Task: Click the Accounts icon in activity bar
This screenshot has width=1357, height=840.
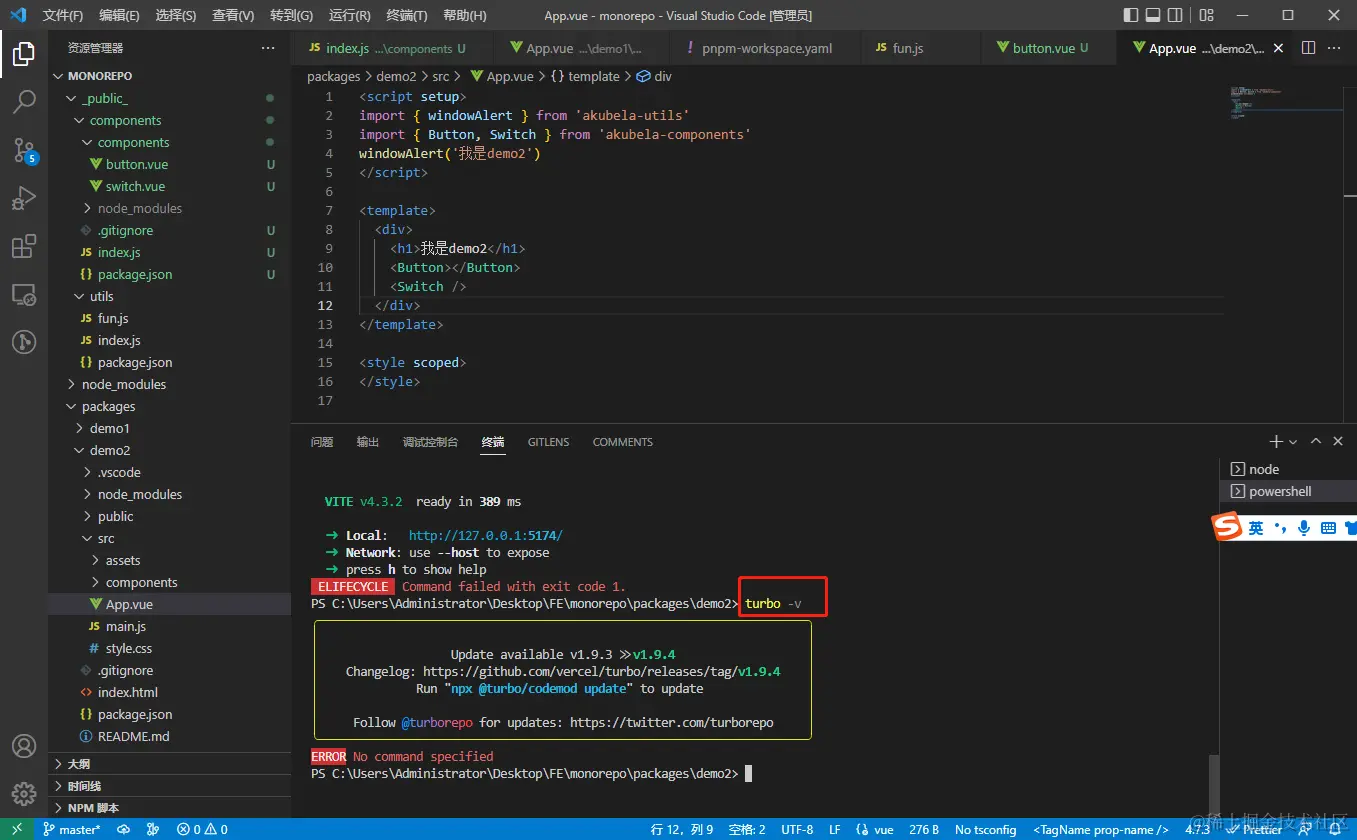Action: pyautogui.click(x=24, y=746)
